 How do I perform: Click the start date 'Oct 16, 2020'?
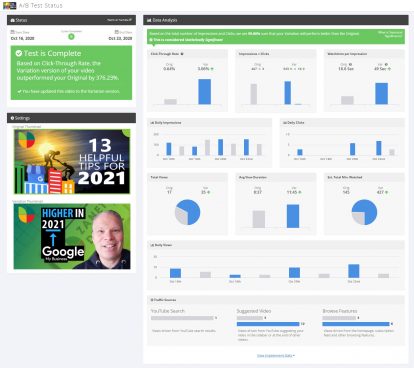tap(22, 38)
